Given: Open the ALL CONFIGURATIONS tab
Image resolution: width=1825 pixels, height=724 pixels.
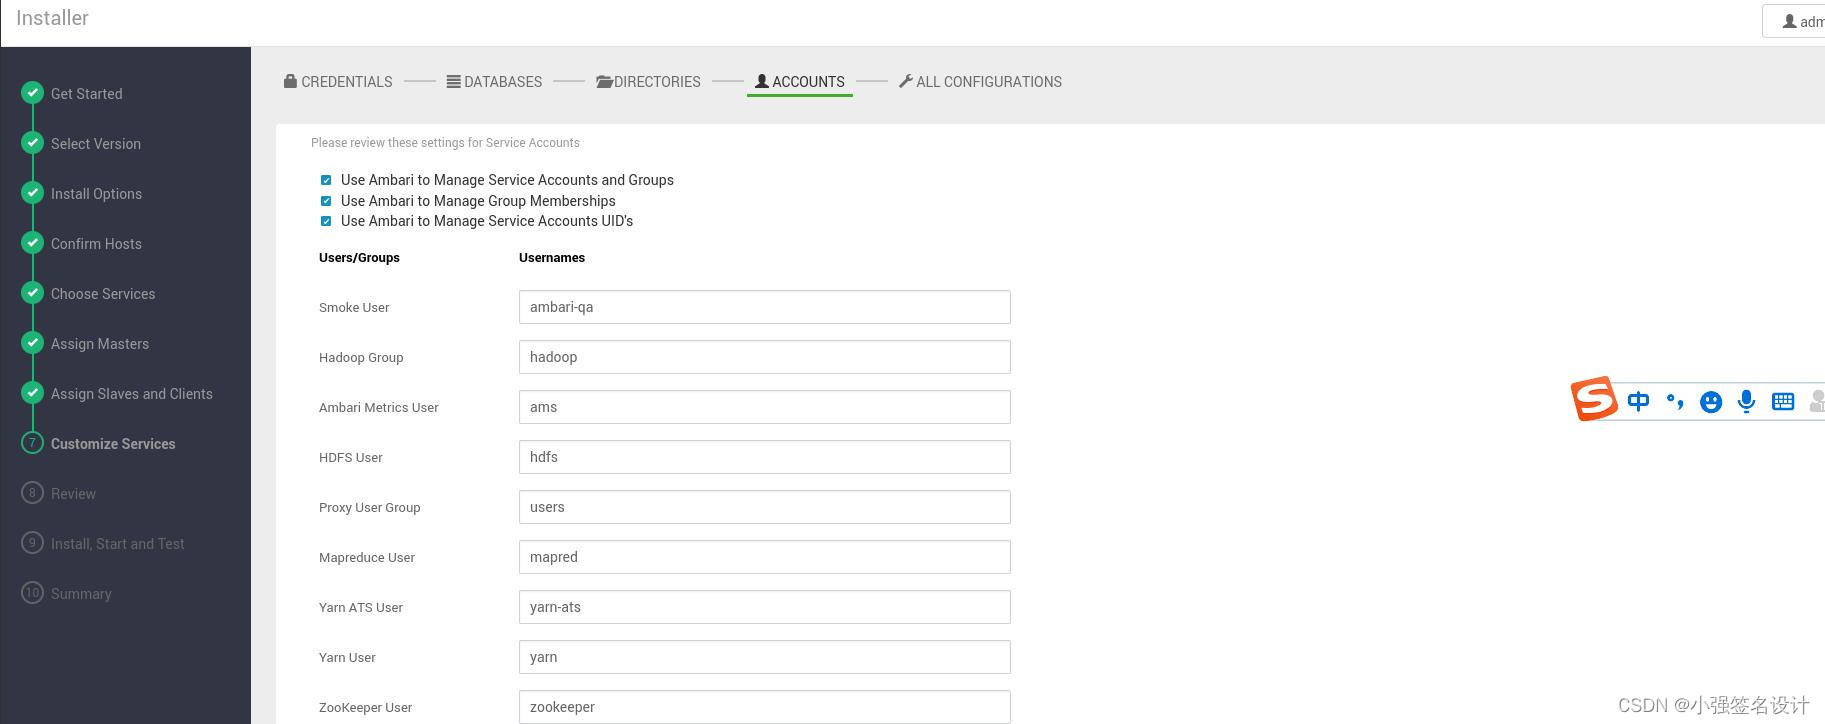Looking at the screenshot, I should click(980, 82).
